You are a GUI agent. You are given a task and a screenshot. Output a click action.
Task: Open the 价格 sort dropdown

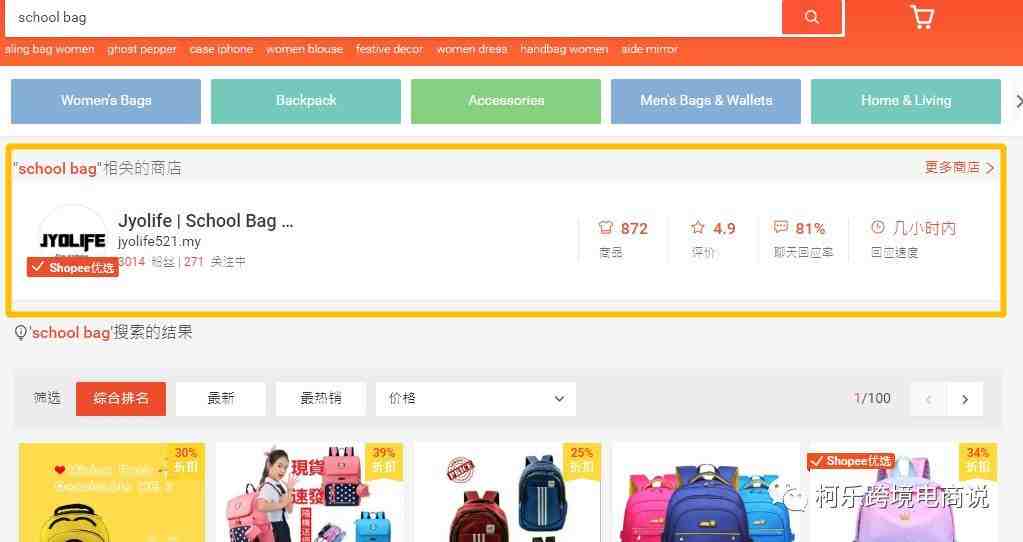point(476,399)
